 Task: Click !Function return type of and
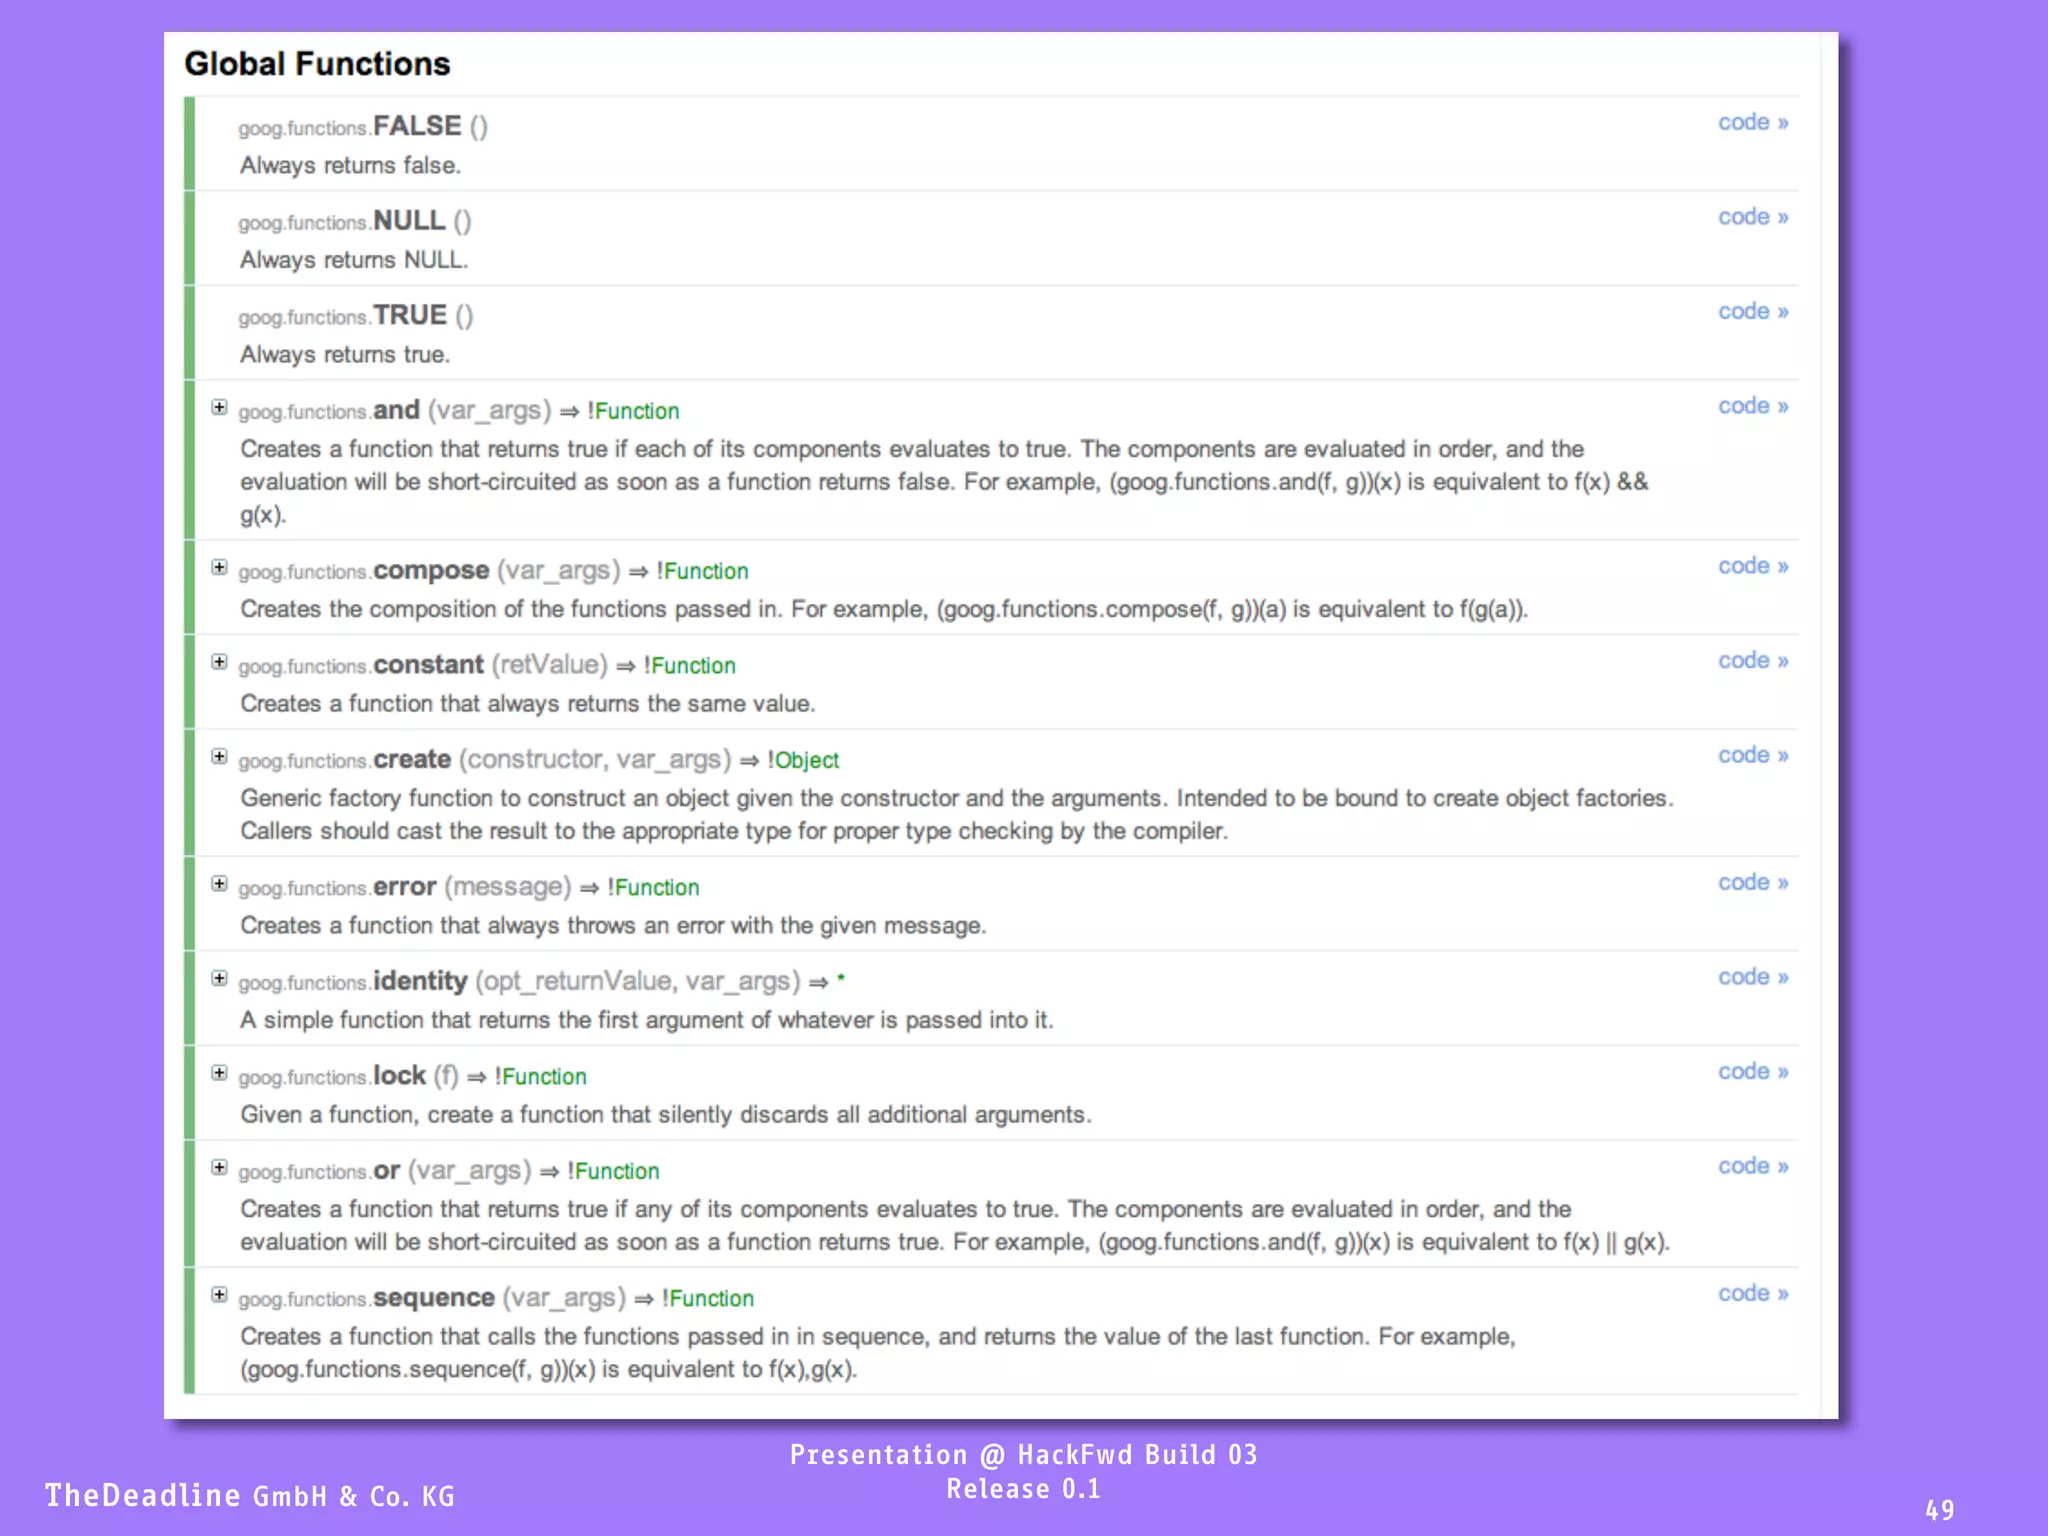tap(633, 411)
